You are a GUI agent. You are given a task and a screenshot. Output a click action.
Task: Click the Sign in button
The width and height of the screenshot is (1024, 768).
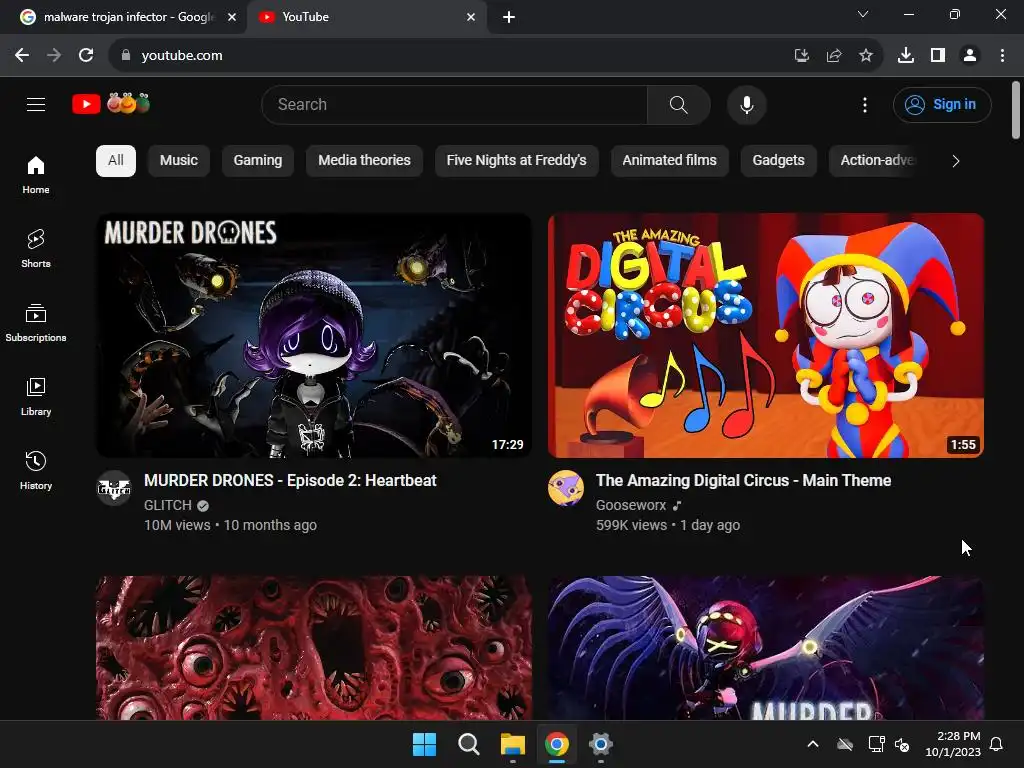942,104
